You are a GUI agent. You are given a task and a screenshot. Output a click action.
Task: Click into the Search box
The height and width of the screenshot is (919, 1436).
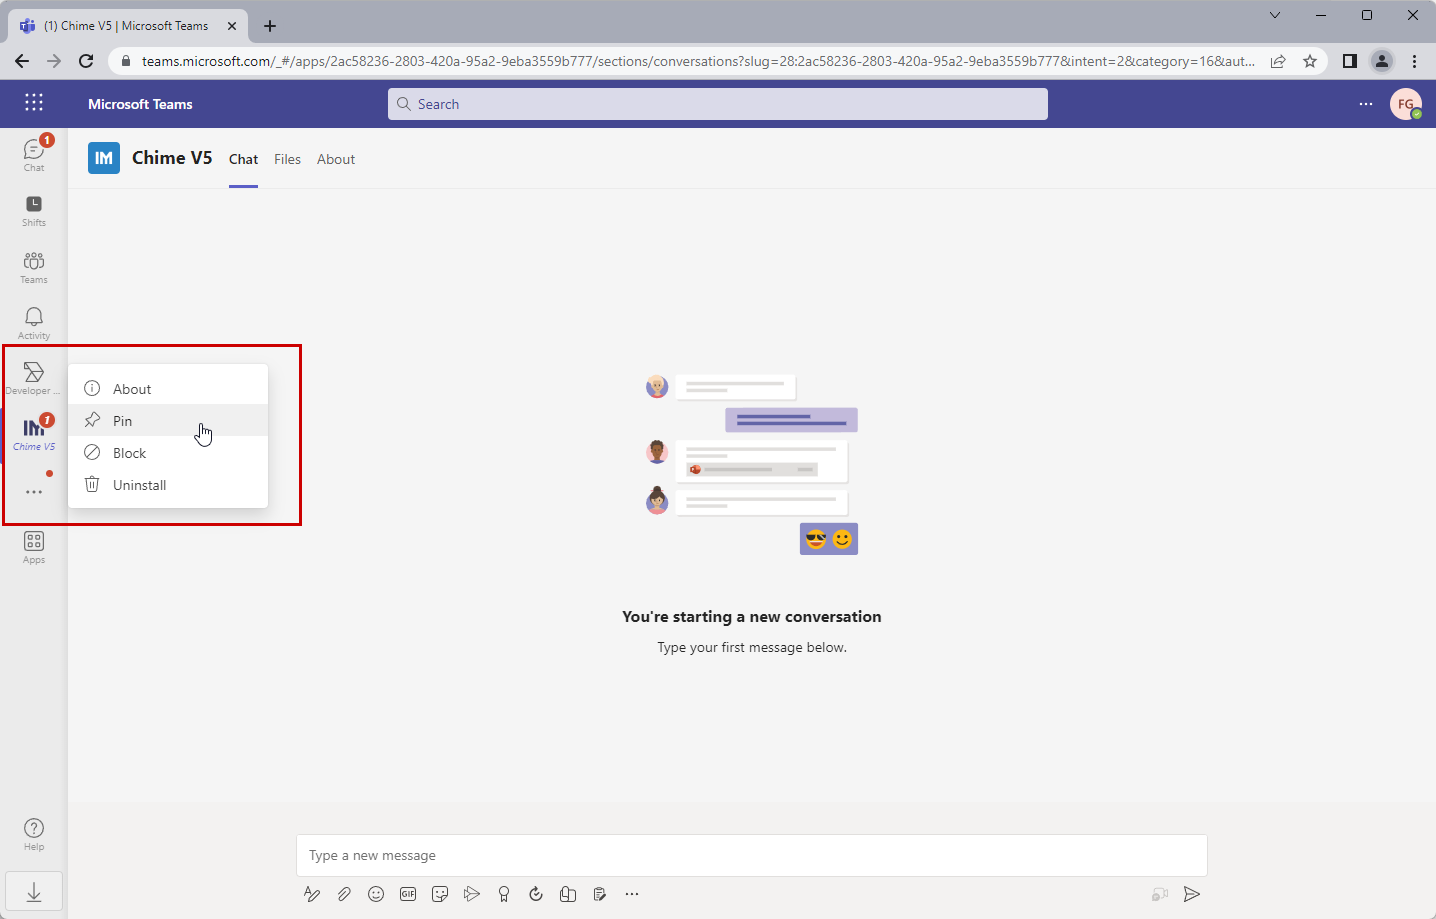click(718, 104)
